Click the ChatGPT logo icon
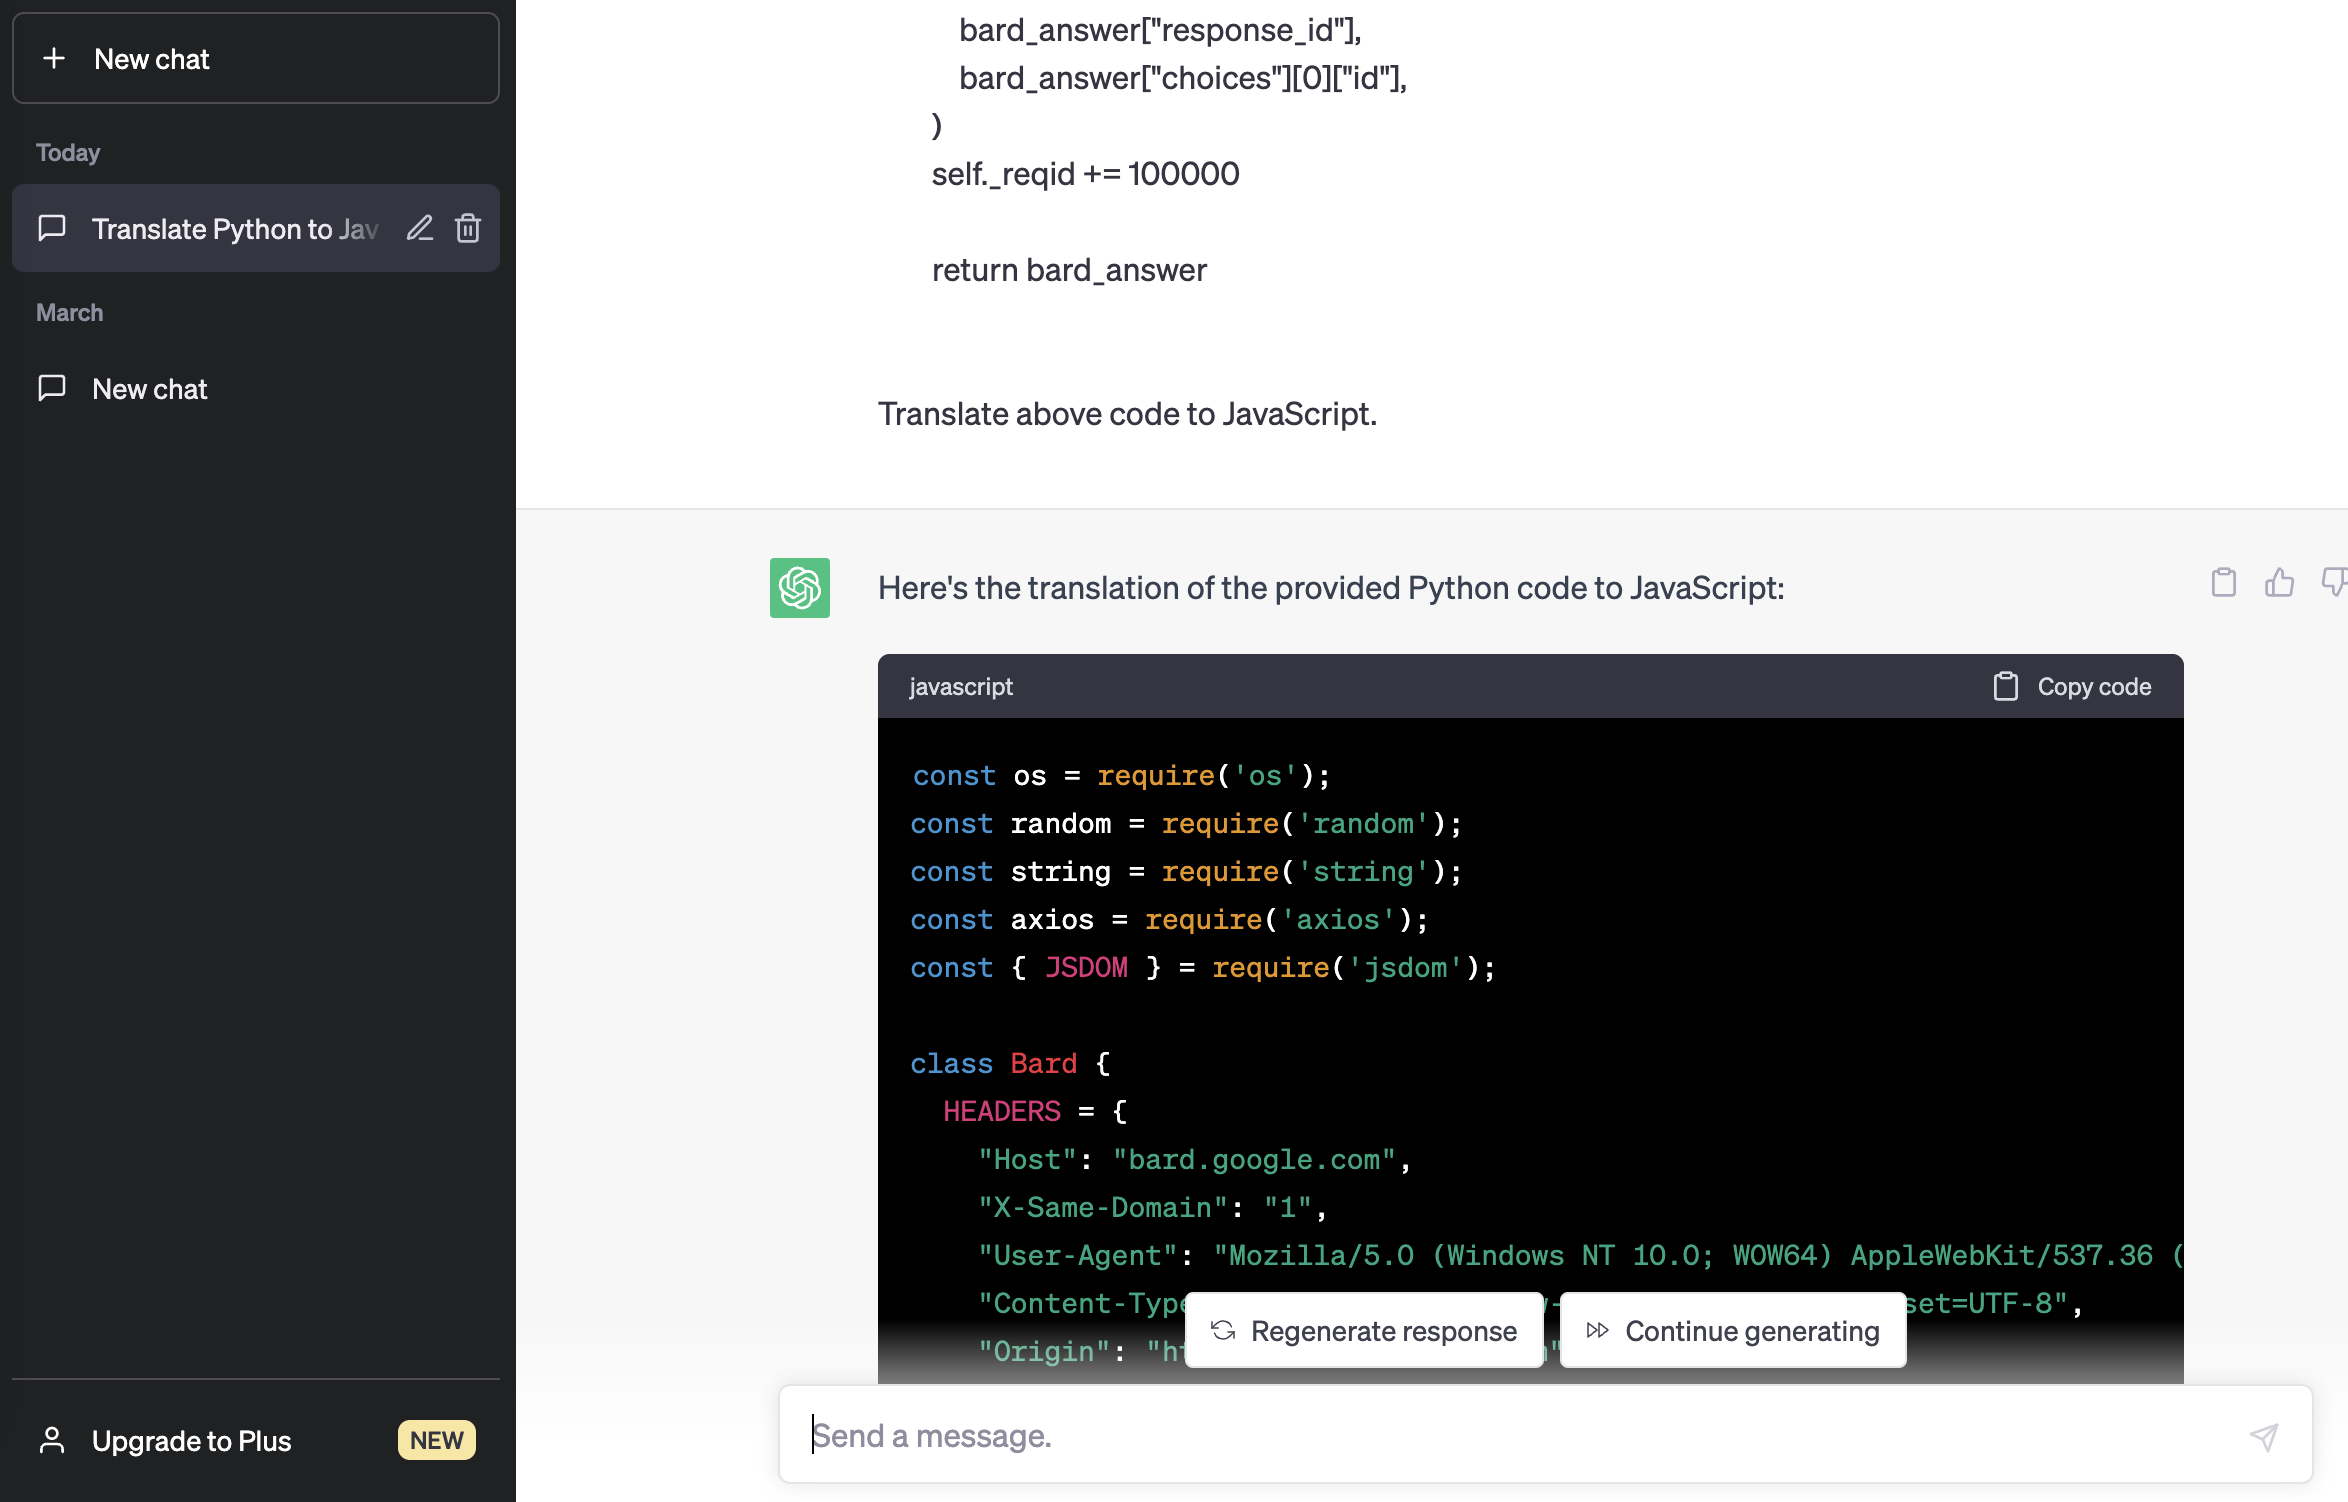2348x1502 pixels. [x=799, y=587]
